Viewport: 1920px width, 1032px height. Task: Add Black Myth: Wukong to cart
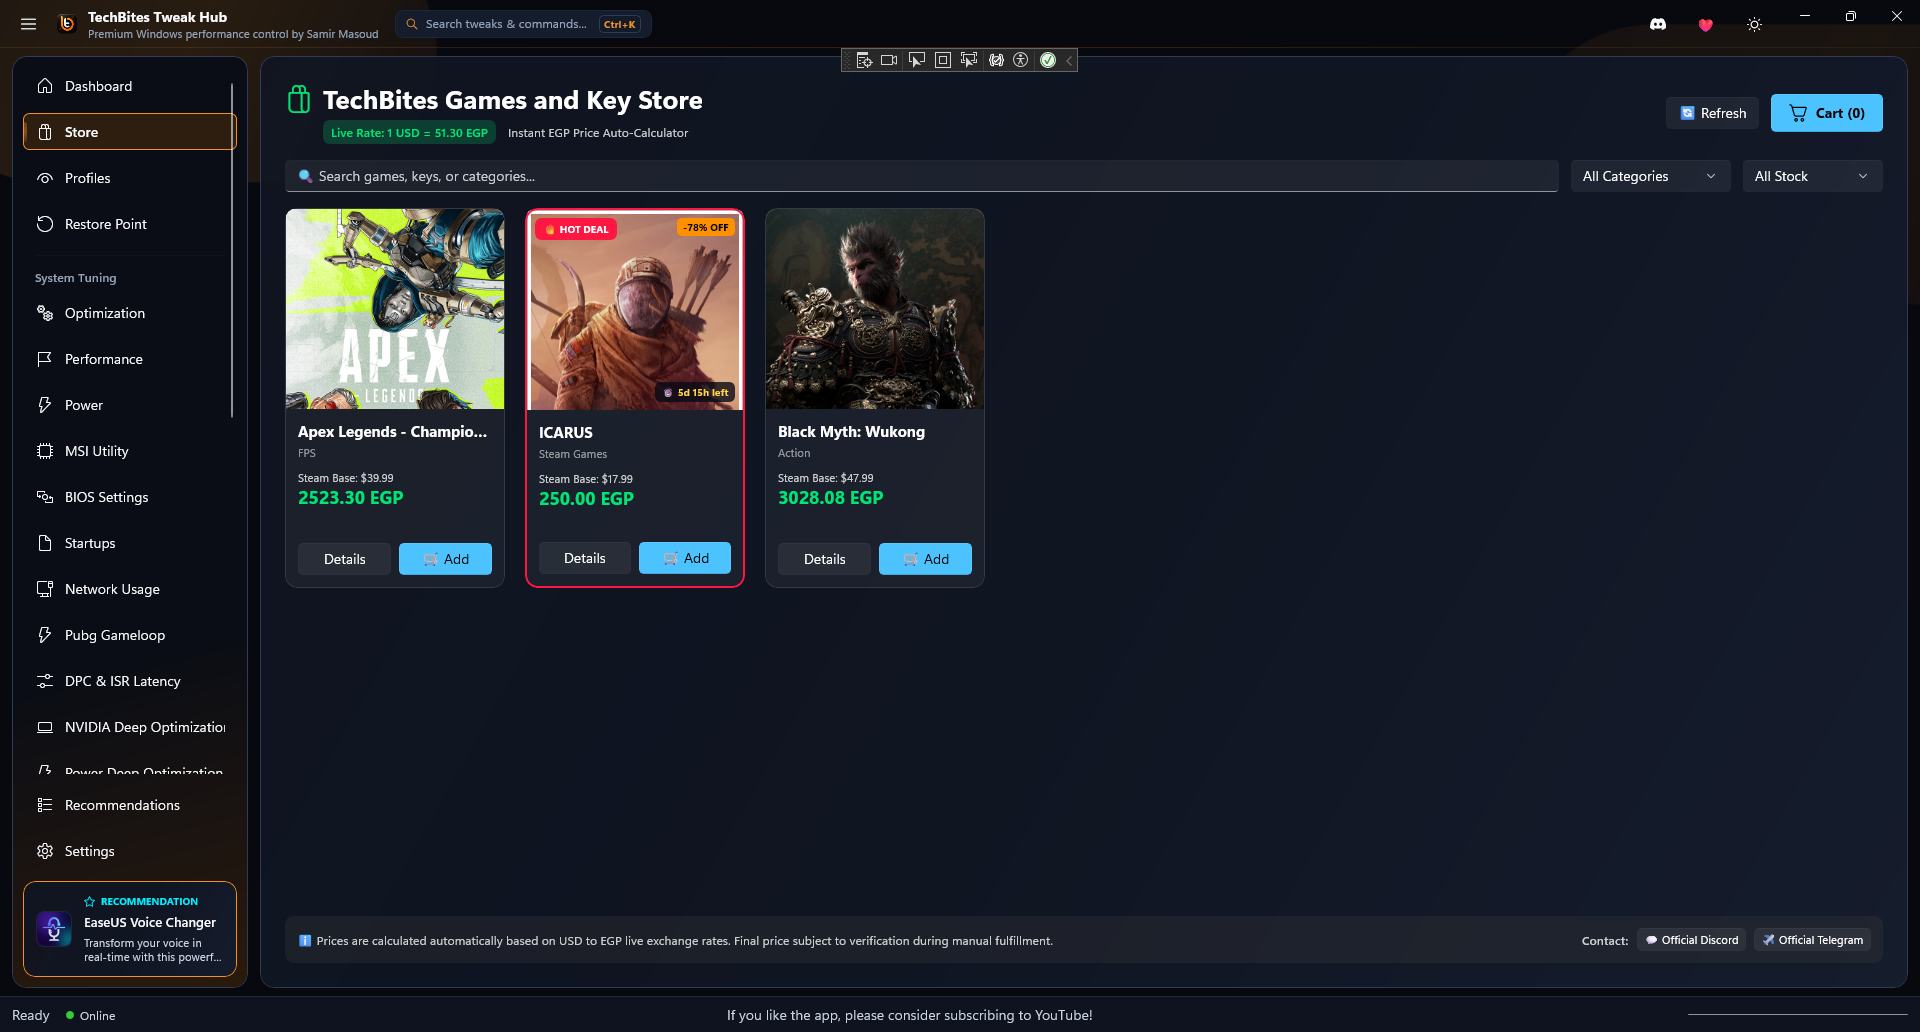pos(925,559)
